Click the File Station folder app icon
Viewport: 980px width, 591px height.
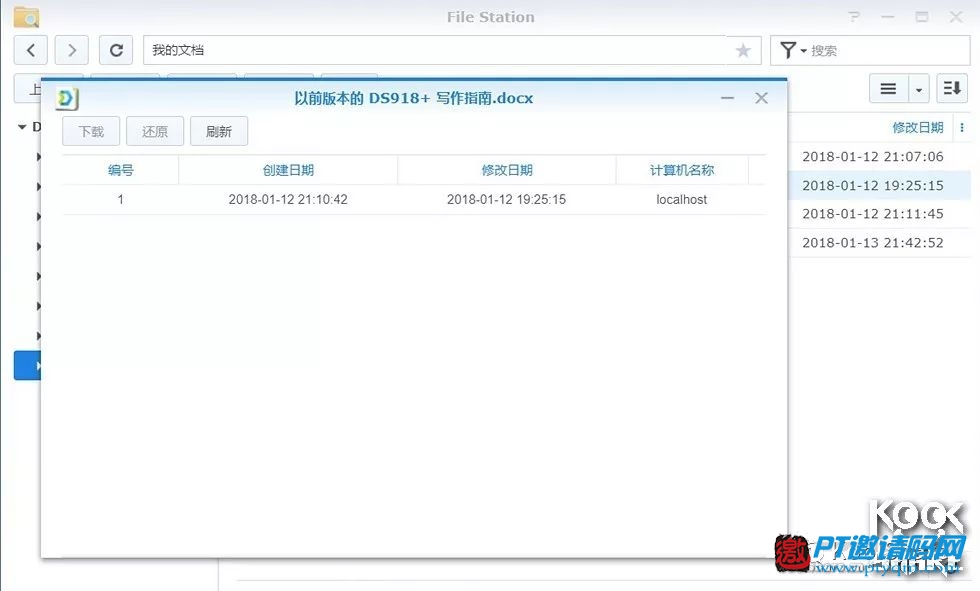(x=26, y=17)
